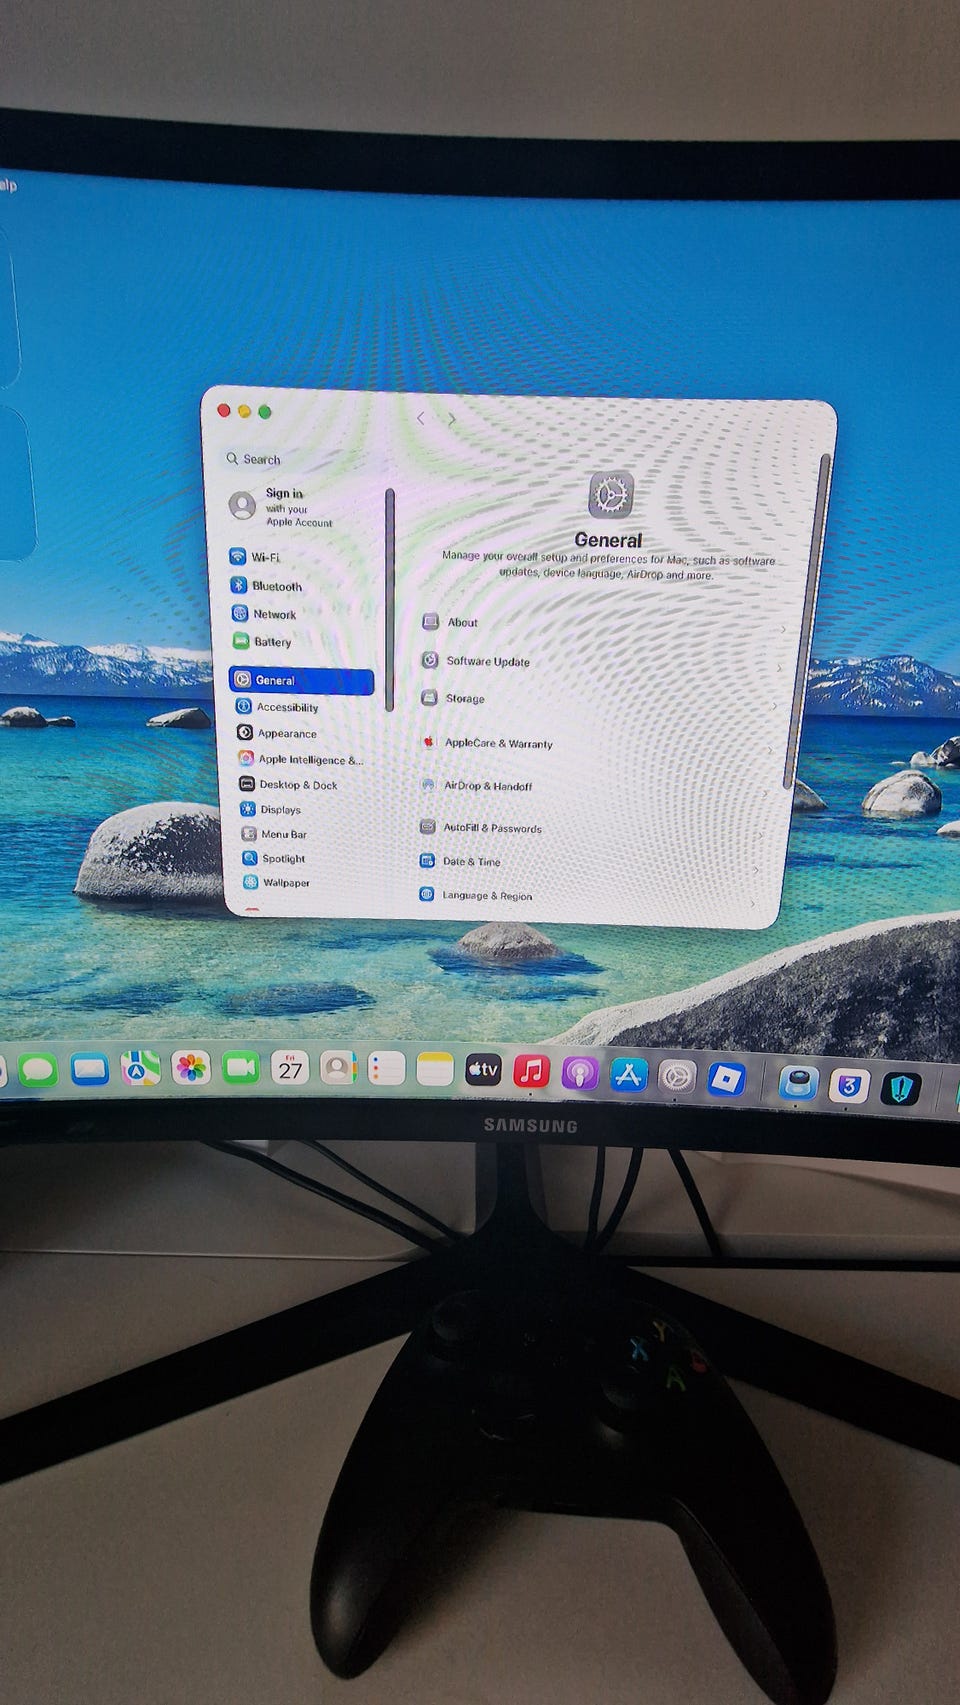The height and width of the screenshot is (1705, 960).
Task: Open Mail from the Dock
Action: tap(89, 1069)
